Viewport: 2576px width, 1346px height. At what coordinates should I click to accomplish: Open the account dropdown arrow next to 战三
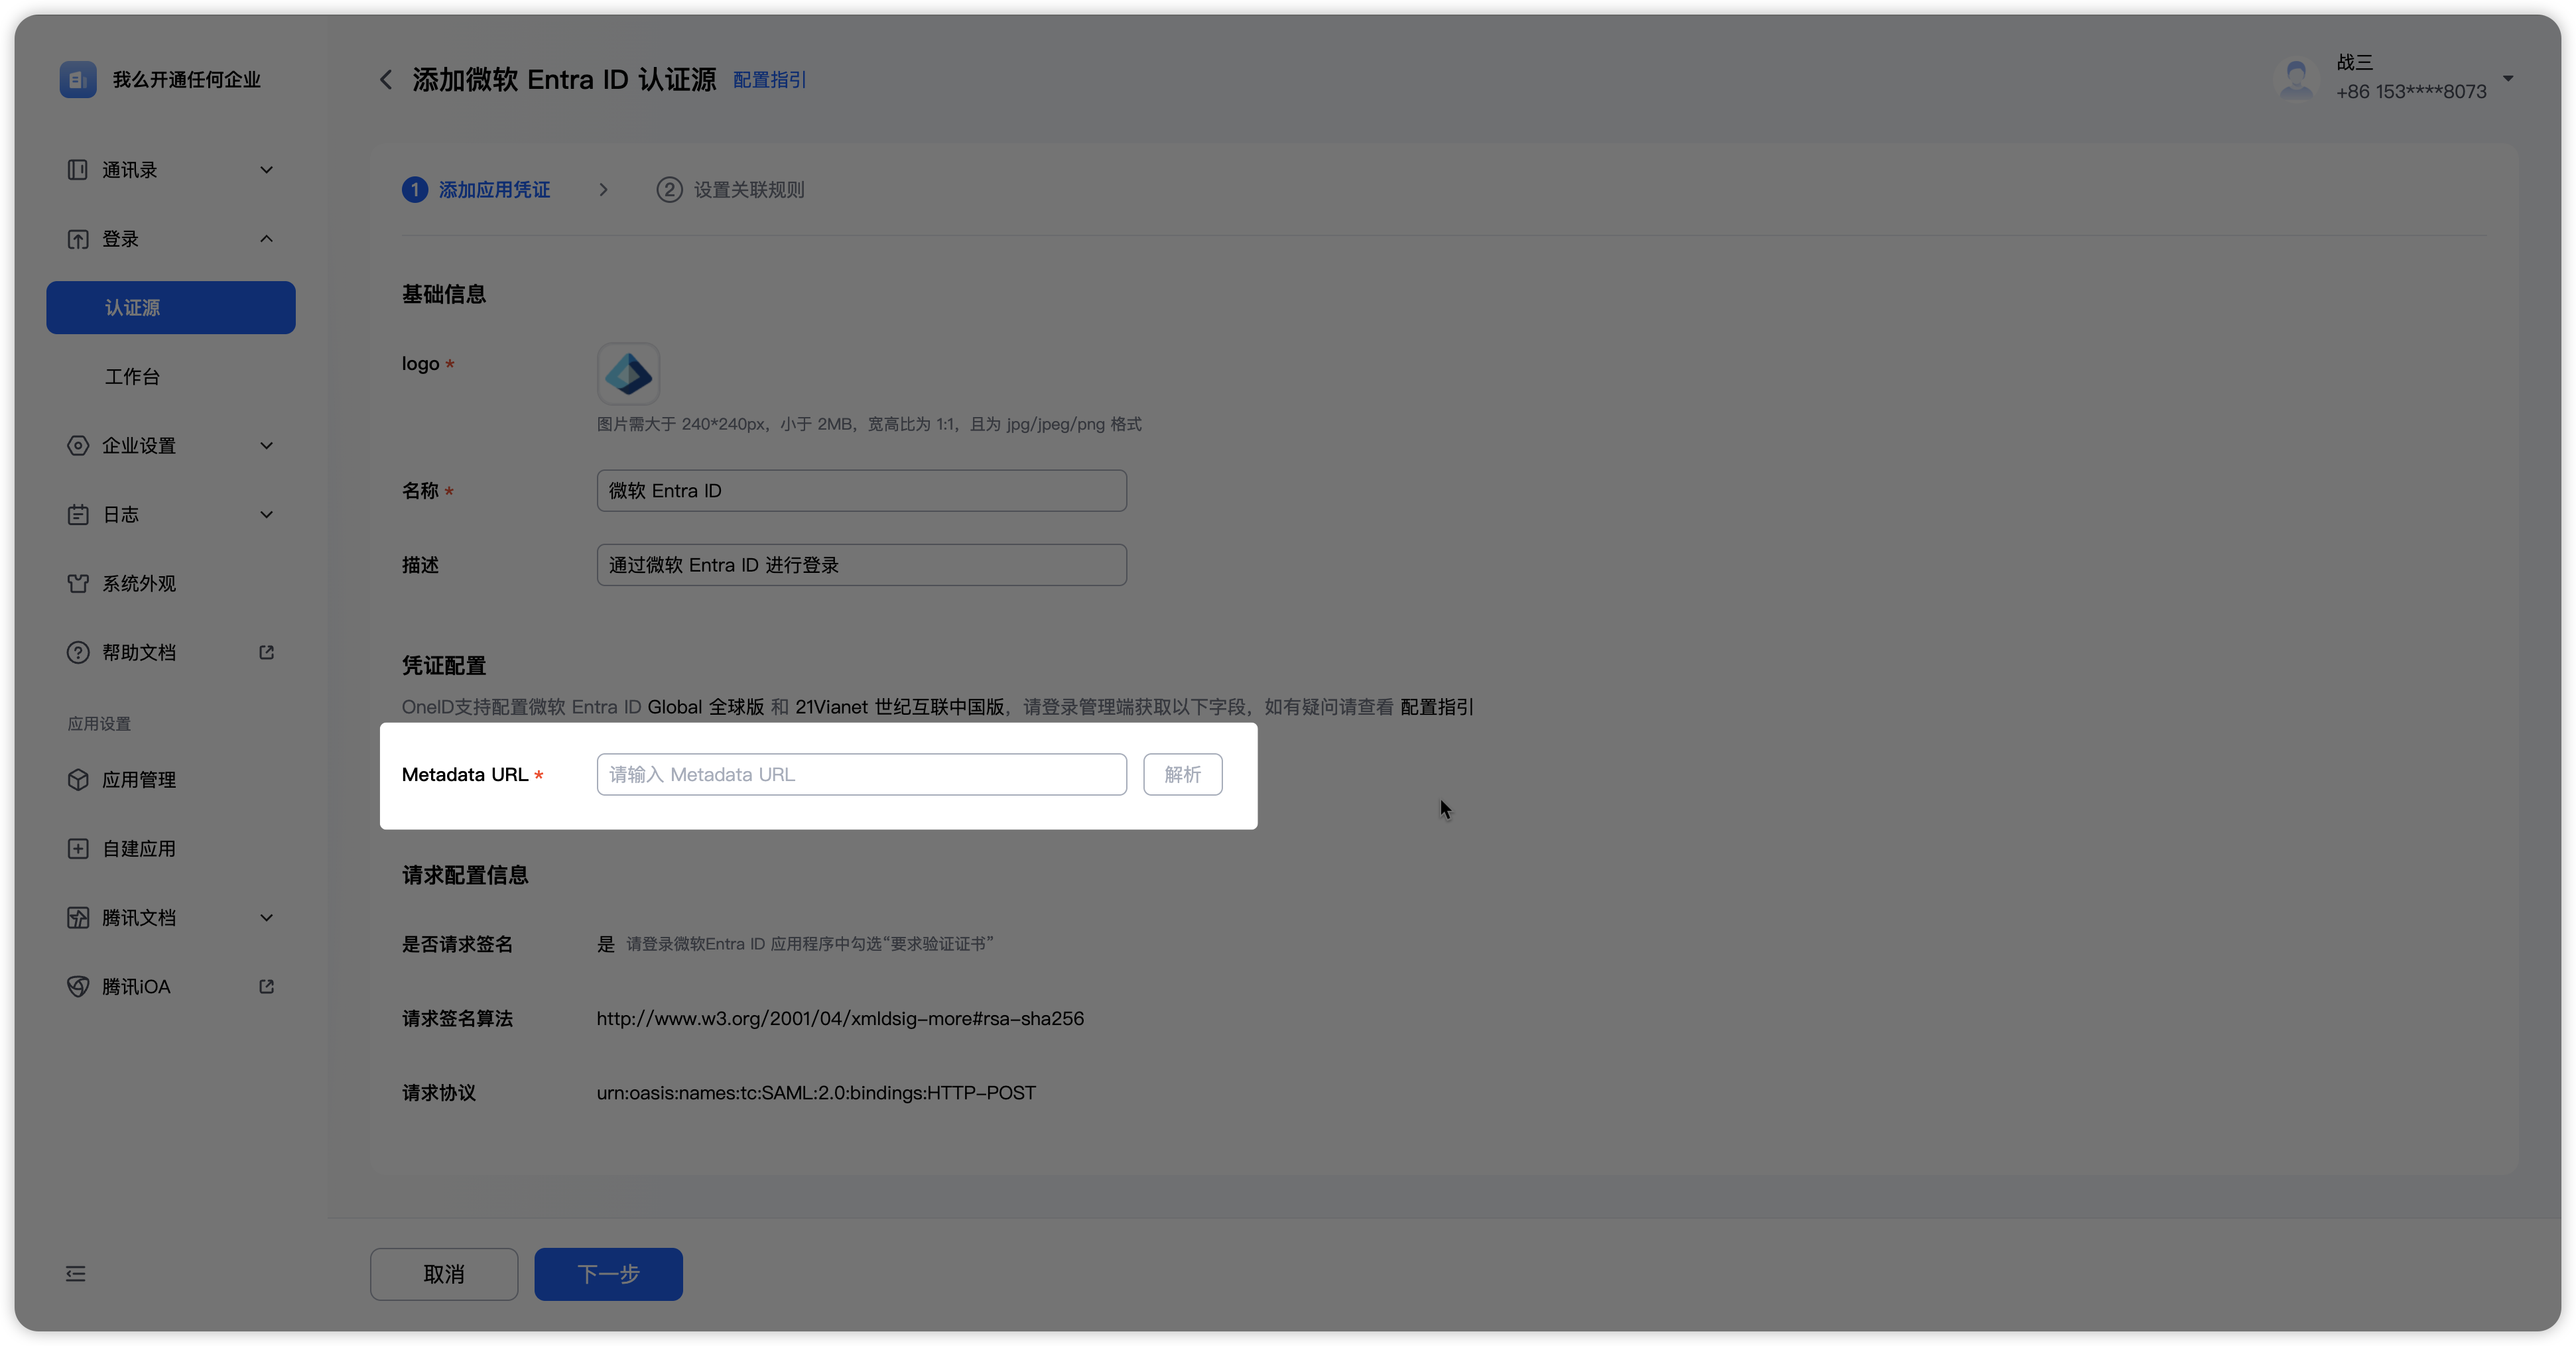tap(2508, 78)
